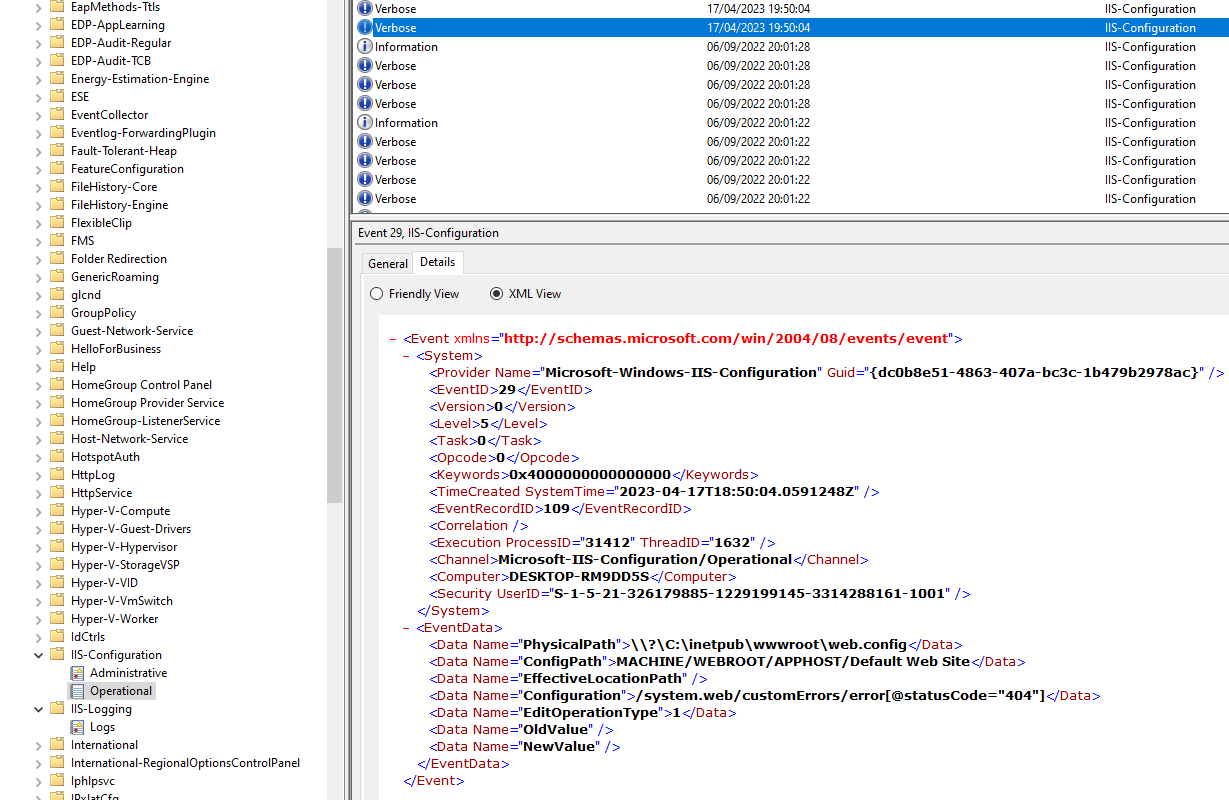This screenshot has width=1229, height=800.
Task: Expand the GroupPolicy tree node
Action: [39, 313]
